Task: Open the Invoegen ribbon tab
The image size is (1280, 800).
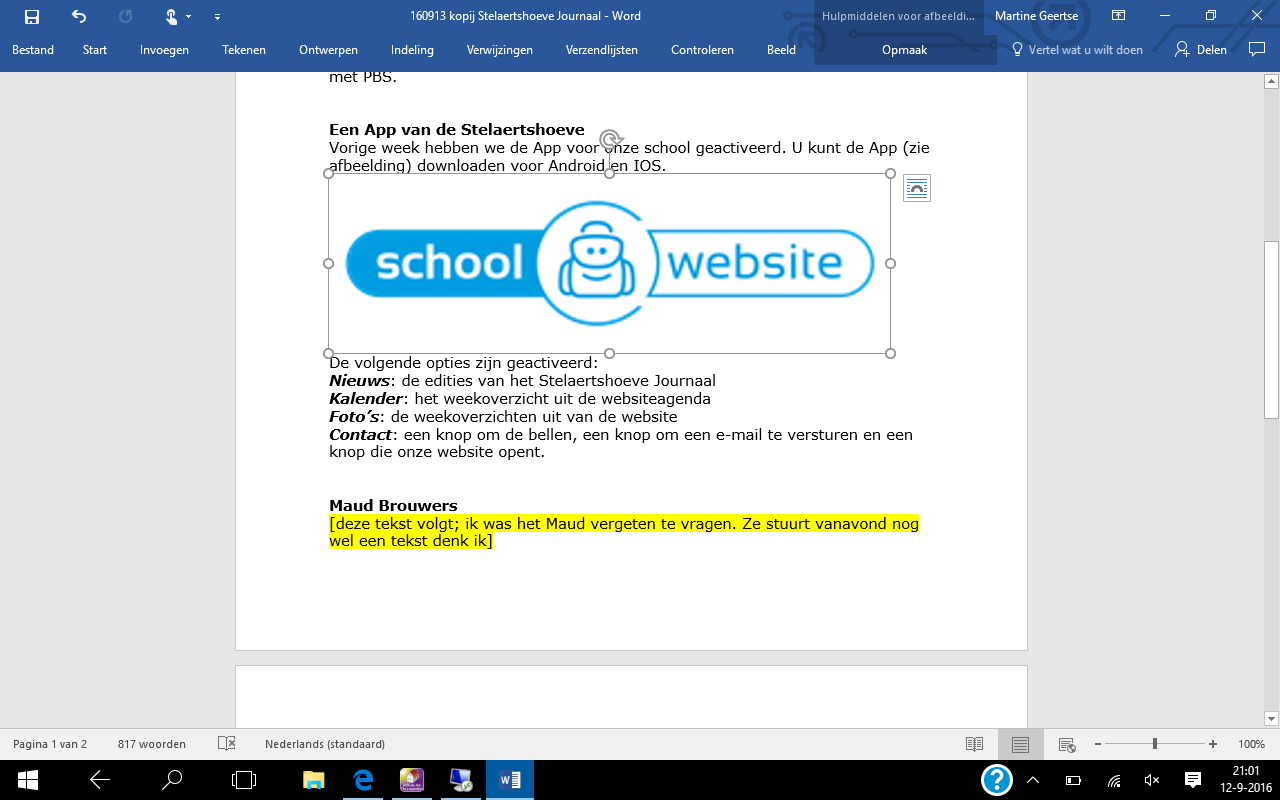Action: [164, 50]
